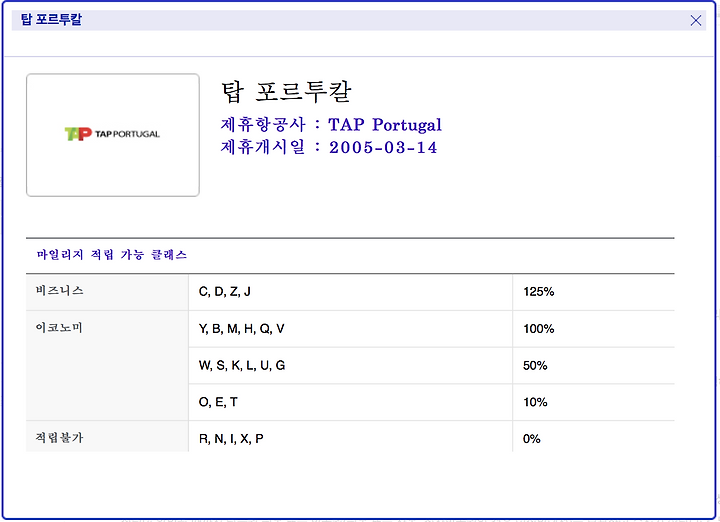Click the 제휴개시일 : 2005-03-14 line
The height and width of the screenshot is (522, 720).
pyautogui.click(x=329, y=147)
